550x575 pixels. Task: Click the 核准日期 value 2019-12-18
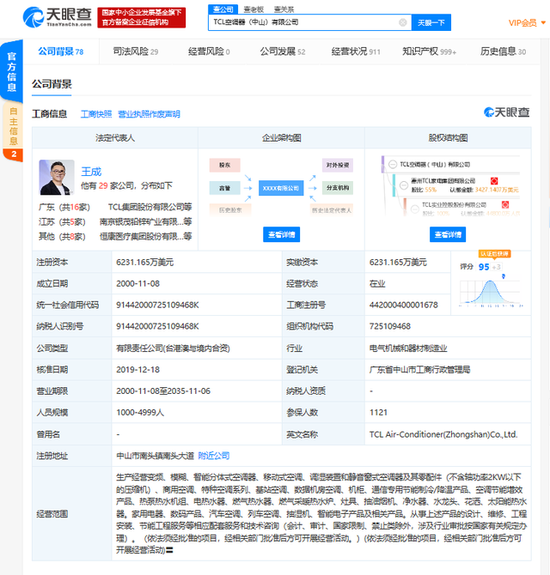click(138, 370)
